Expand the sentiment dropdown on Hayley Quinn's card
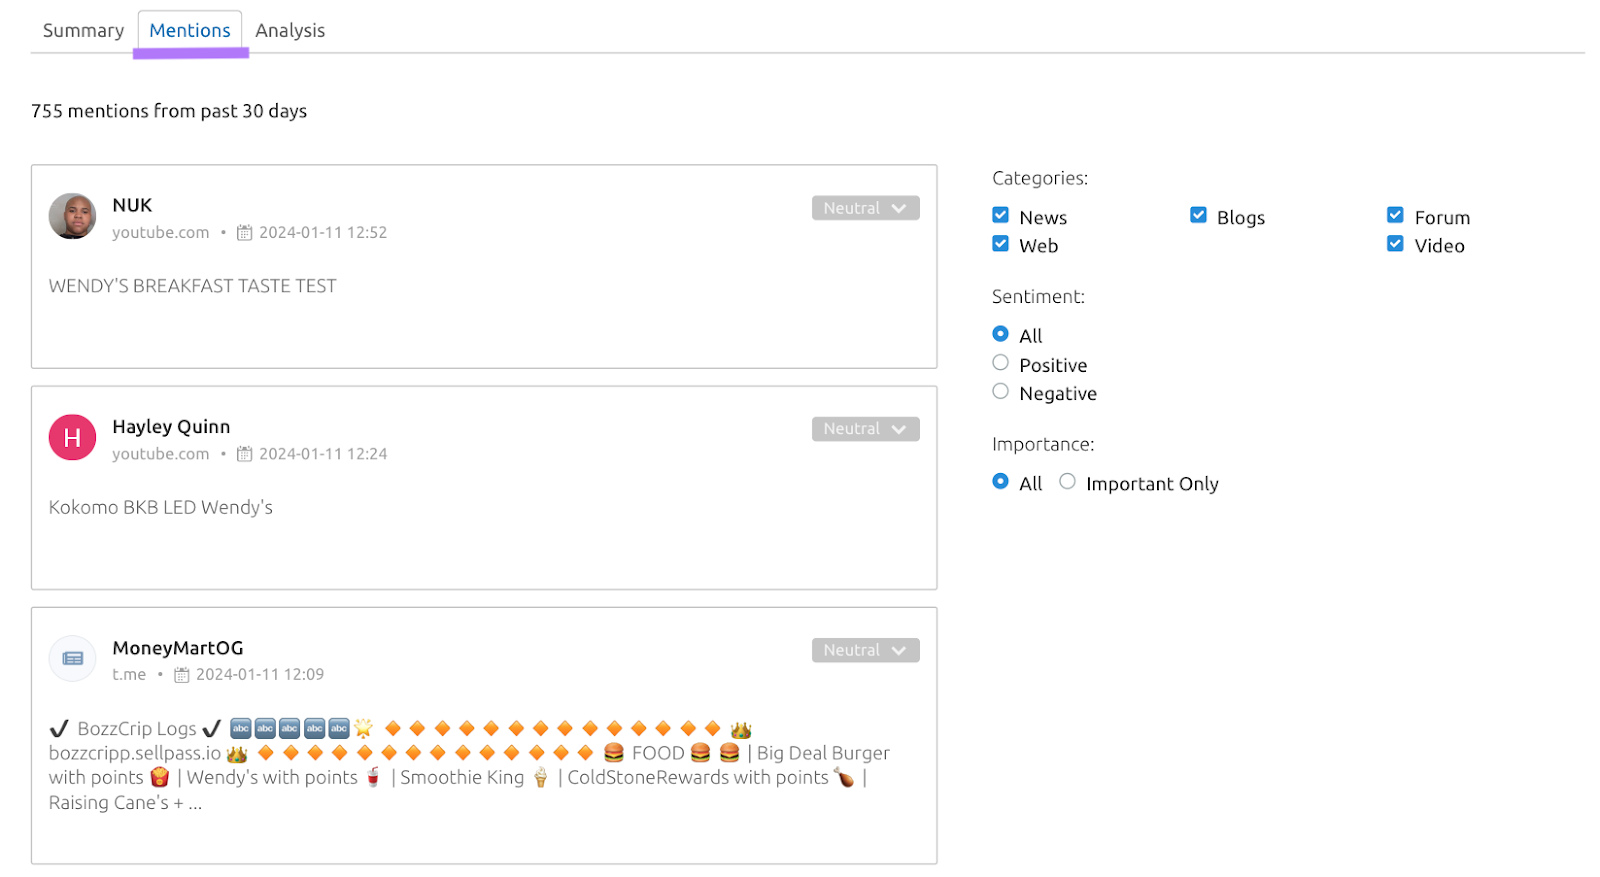This screenshot has height=877, width=1600. [x=865, y=428]
